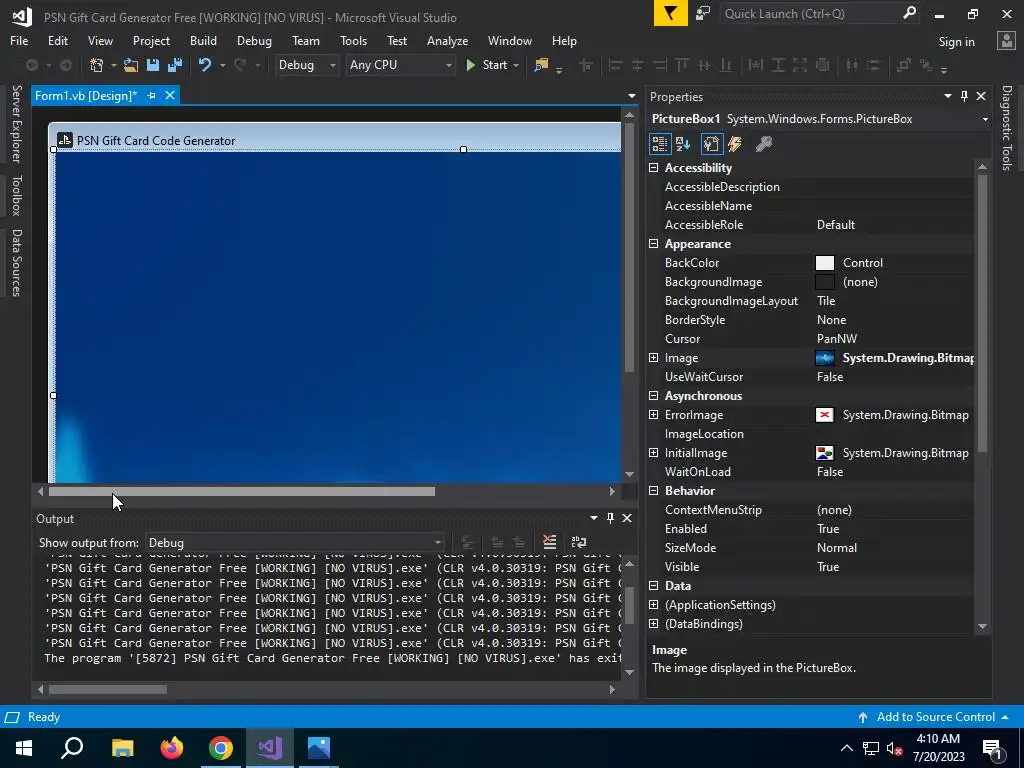Open Firefox from the taskbar
This screenshot has width=1024, height=768.
click(x=172, y=748)
